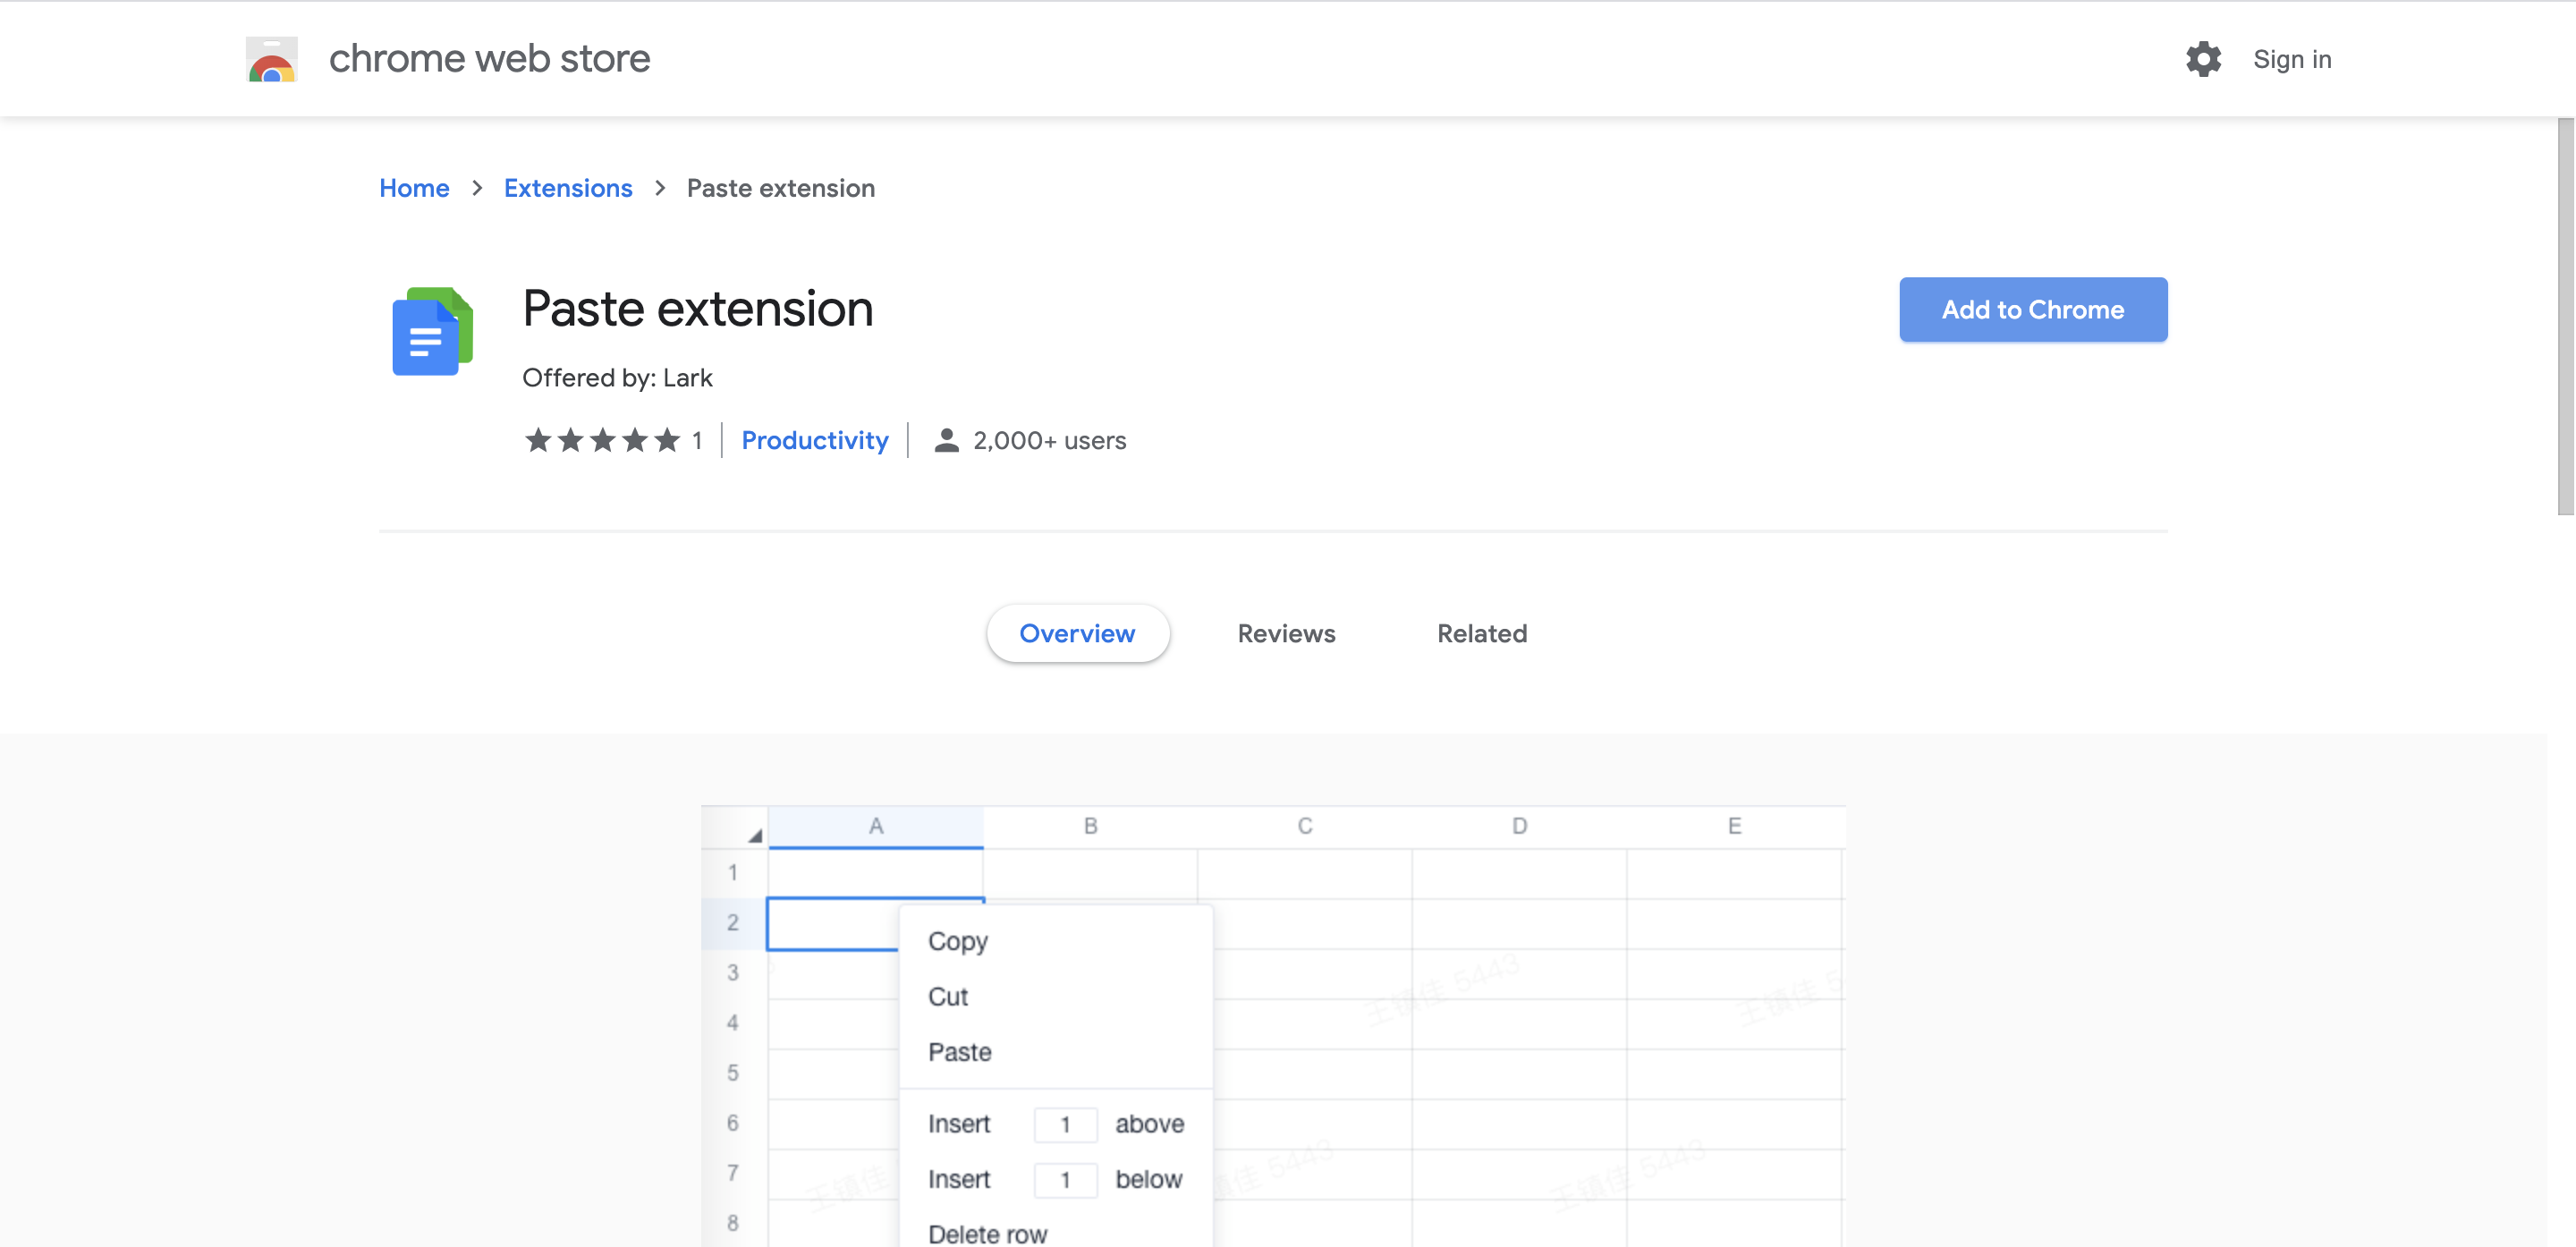Click breadcrumb chevron after Home
2576x1247 pixels.
coord(477,188)
